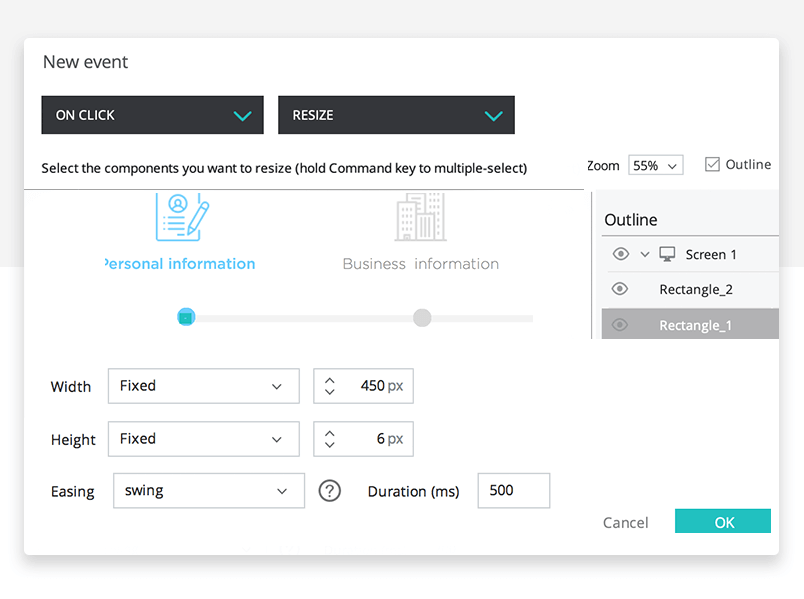Select the Business information label

(420, 264)
